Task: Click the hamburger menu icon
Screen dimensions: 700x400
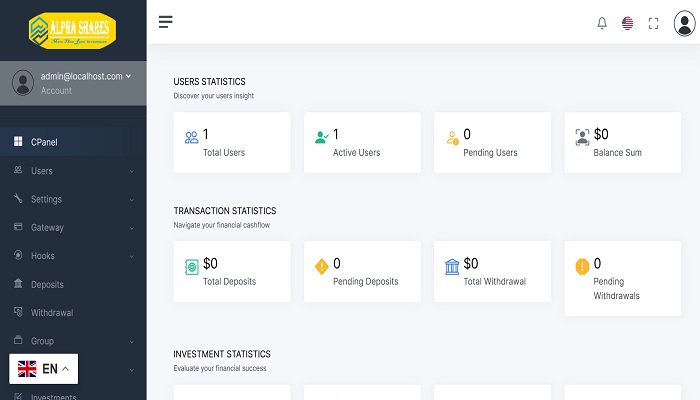Action: 166,22
